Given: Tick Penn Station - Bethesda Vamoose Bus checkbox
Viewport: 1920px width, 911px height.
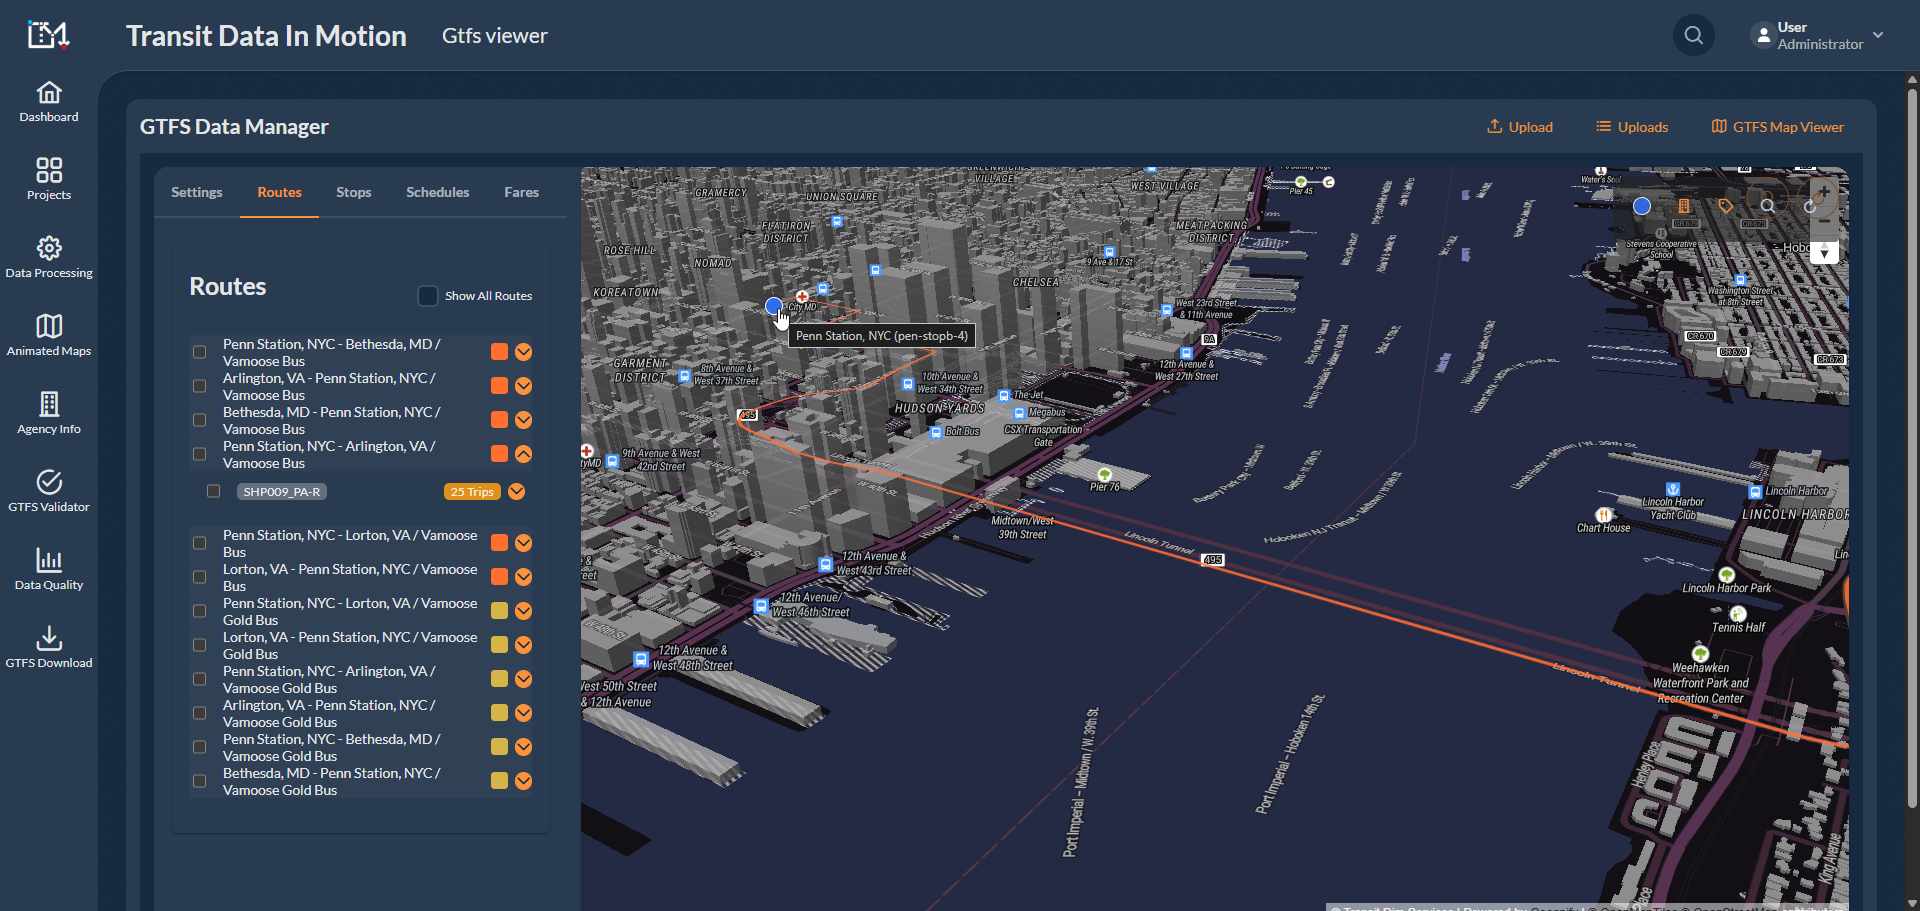Looking at the screenshot, I should click(x=200, y=352).
